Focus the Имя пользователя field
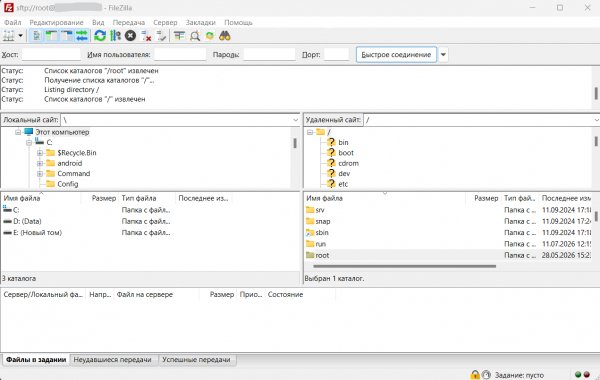Image resolution: width=600 pixels, height=380 pixels. pos(180,54)
